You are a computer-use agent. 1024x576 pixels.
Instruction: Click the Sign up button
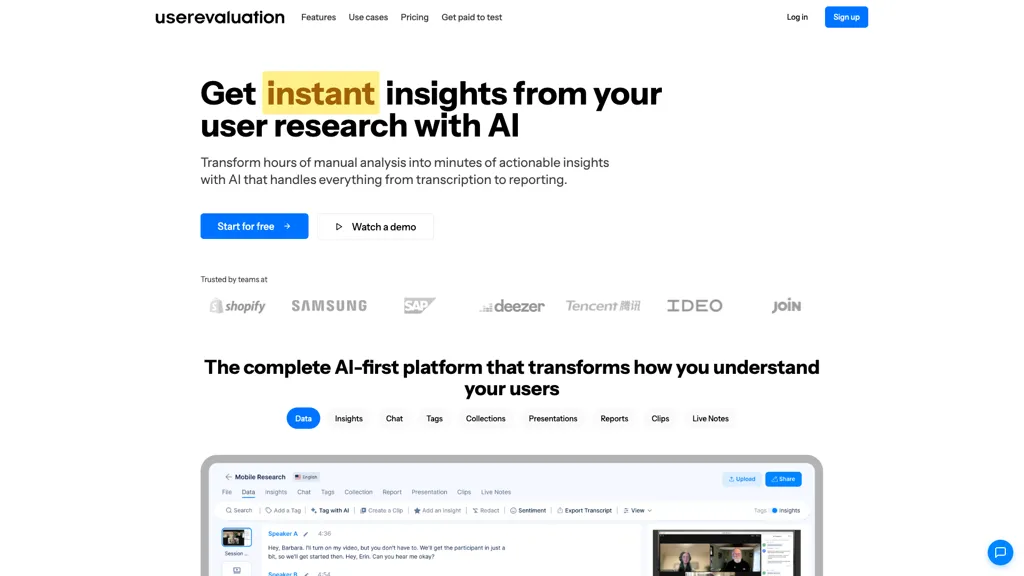tap(846, 17)
